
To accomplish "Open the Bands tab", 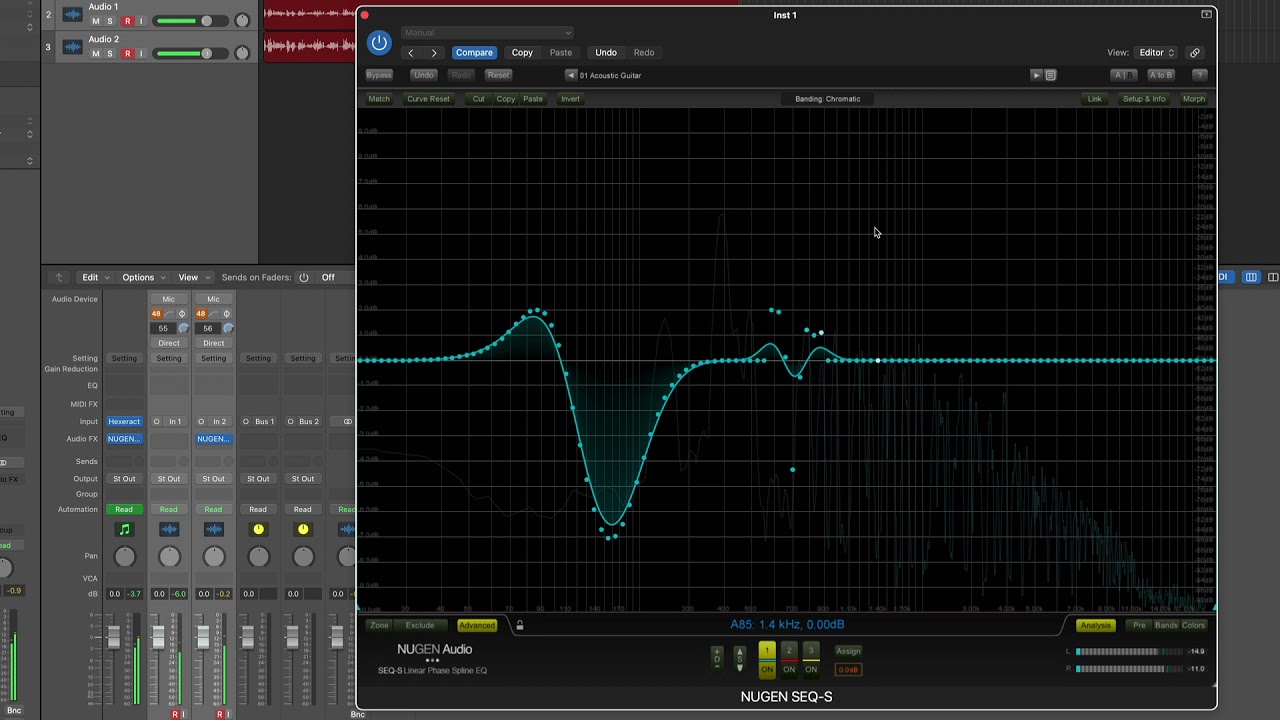I will pos(1166,625).
